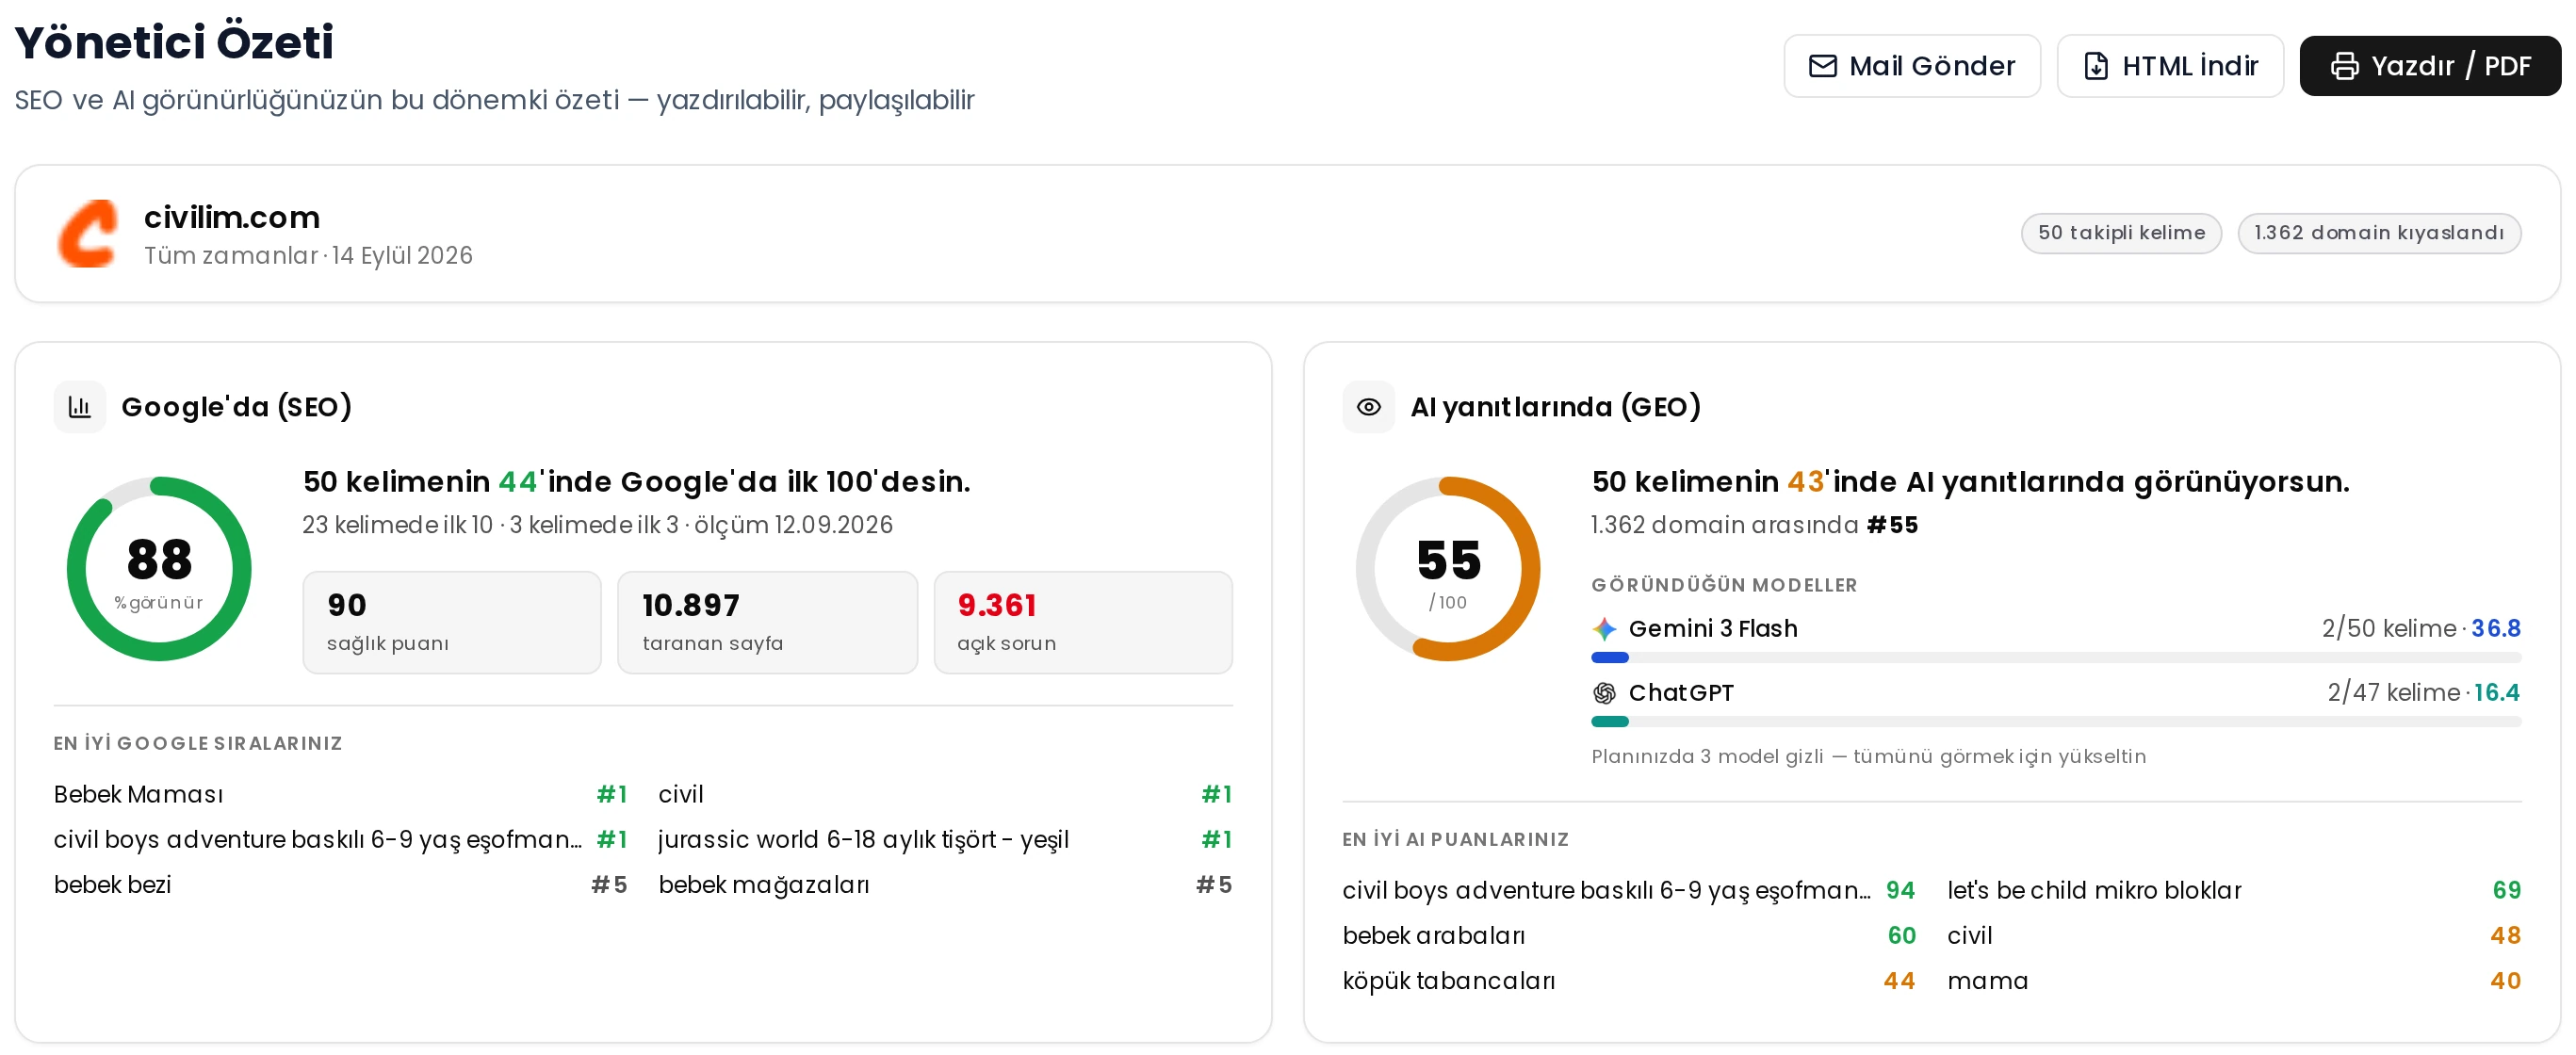Click the 'GÖRÜNDÜĞÜN MODELLER' label

pyautogui.click(x=1724, y=586)
